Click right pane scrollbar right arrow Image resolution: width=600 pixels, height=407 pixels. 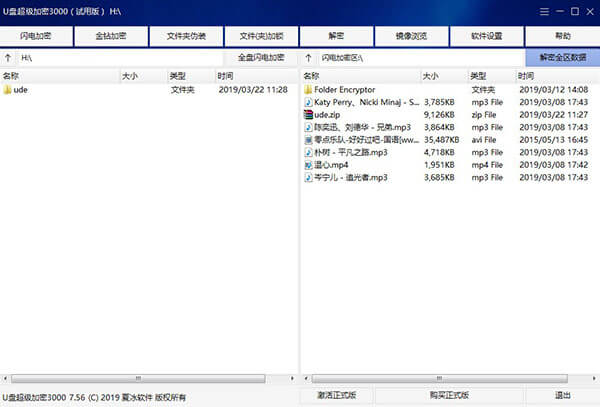594,378
